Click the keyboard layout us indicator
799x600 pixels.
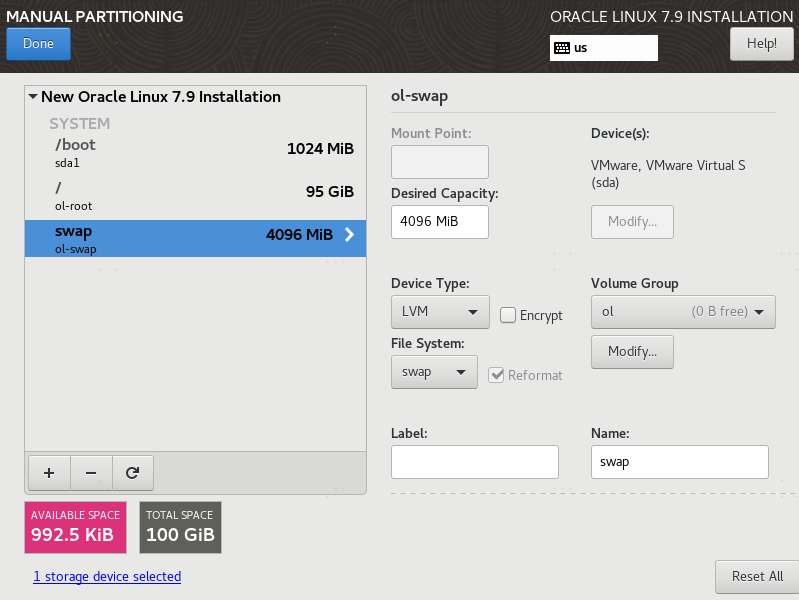click(603, 48)
